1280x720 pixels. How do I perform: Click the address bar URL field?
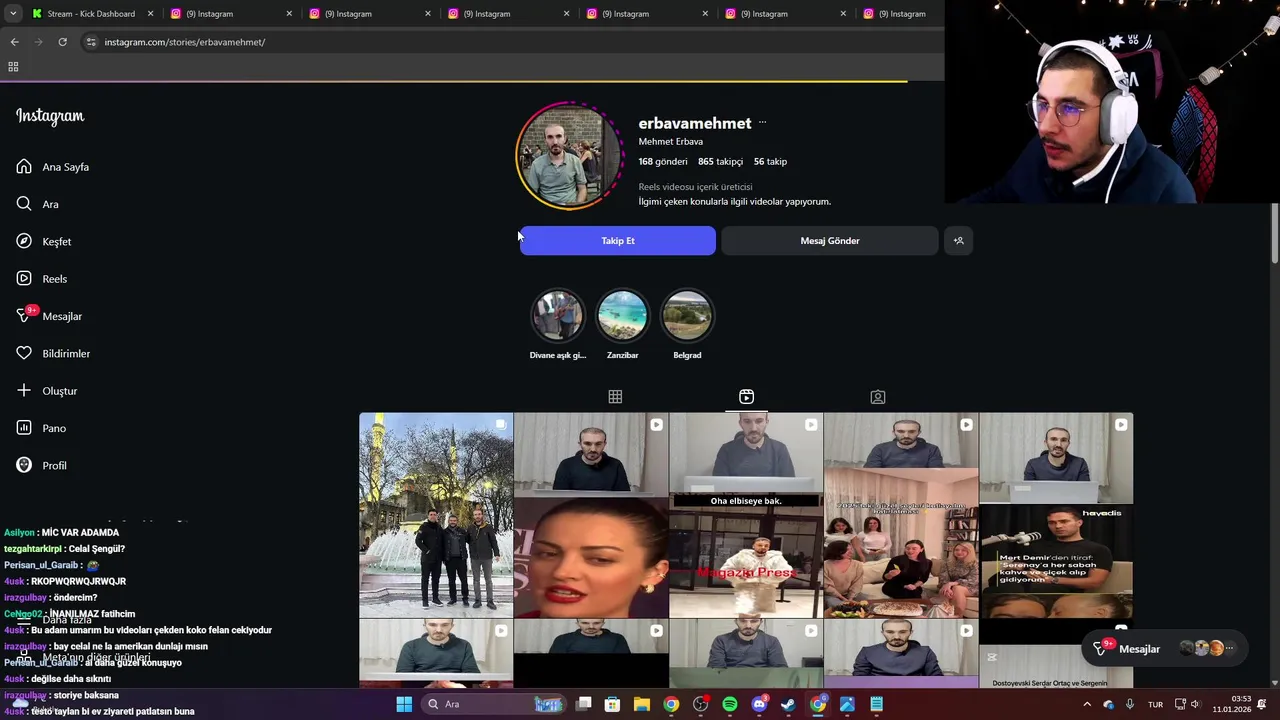point(510,42)
